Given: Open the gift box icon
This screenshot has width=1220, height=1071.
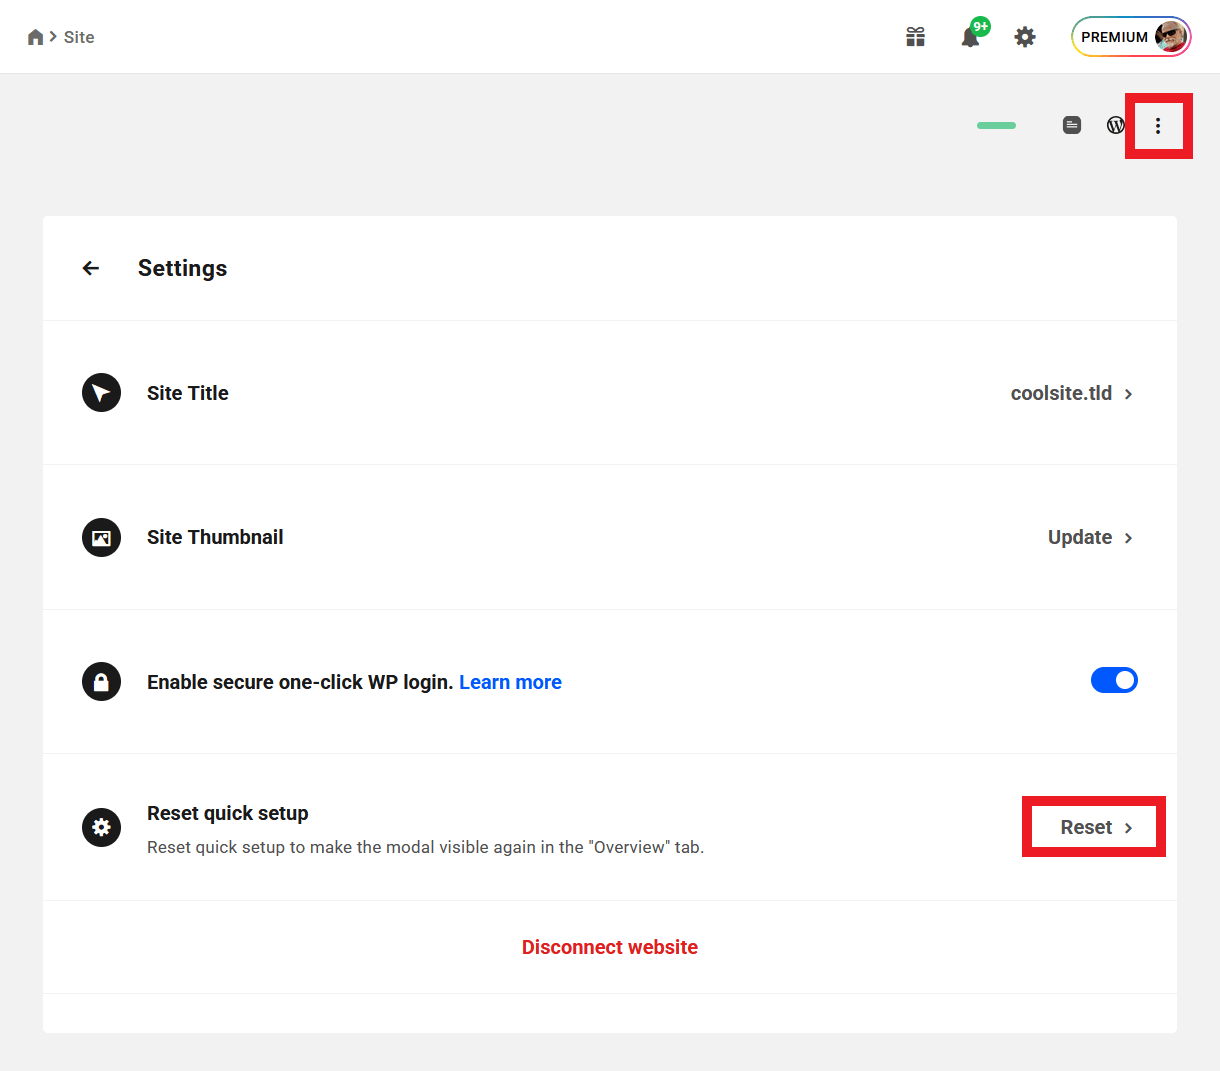Looking at the screenshot, I should pyautogui.click(x=915, y=37).
